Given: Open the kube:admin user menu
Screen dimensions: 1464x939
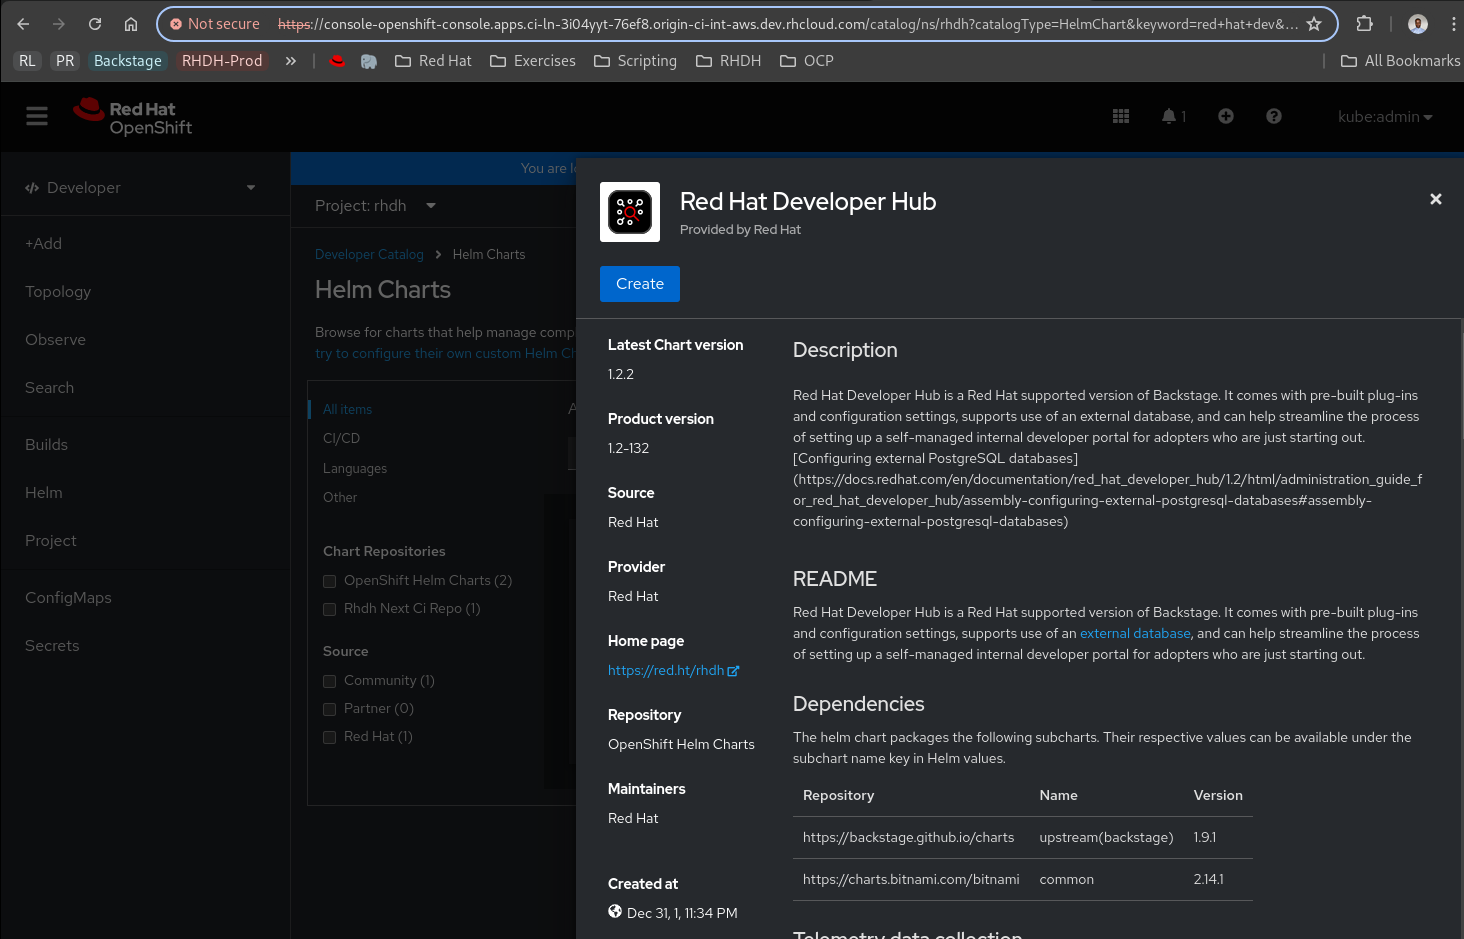Looking at the screenshot, I should (x=1385, y=117).
